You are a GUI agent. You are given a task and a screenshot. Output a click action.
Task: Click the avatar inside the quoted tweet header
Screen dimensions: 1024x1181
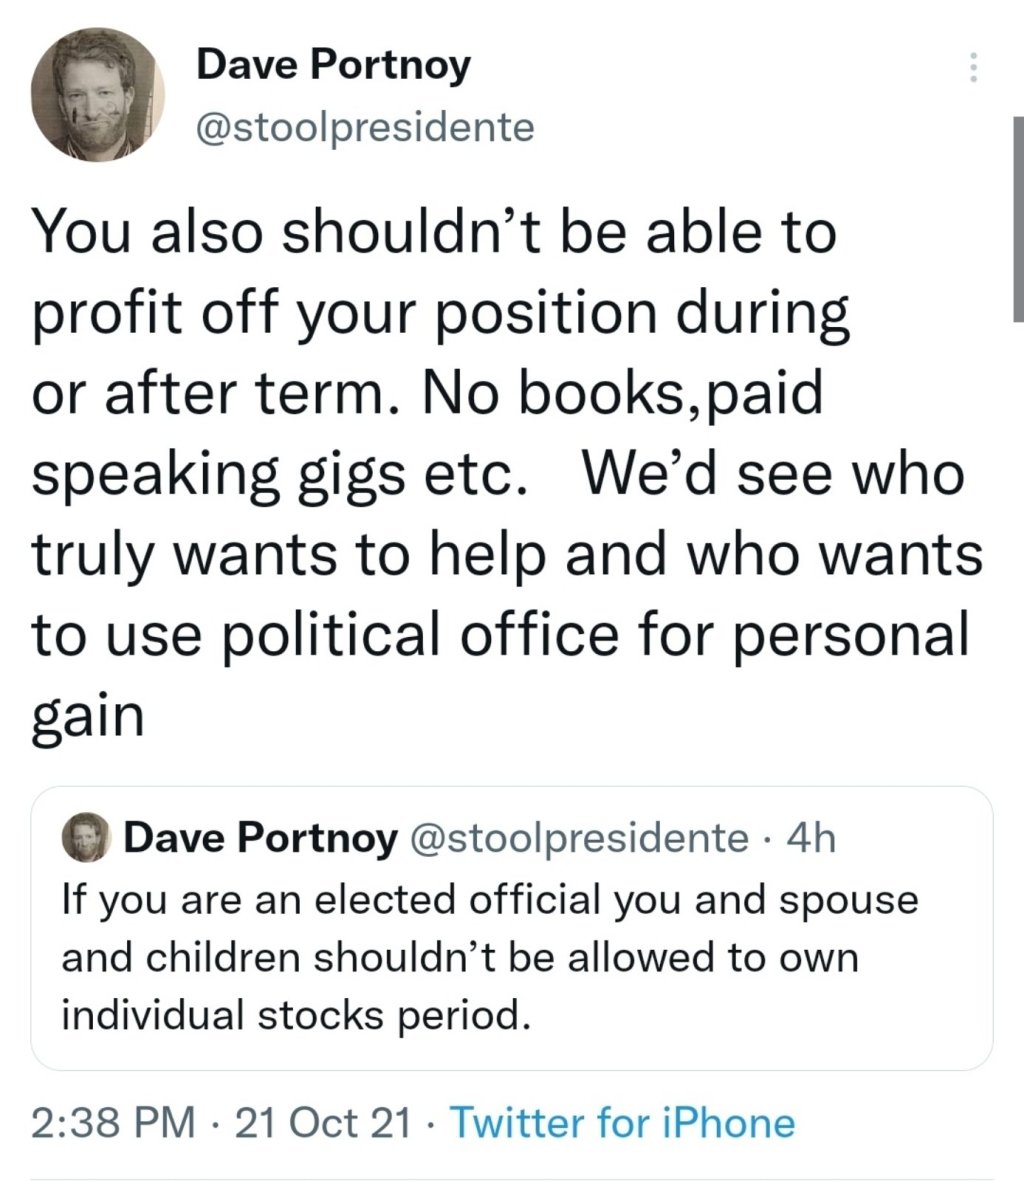(x=88, y=836)
